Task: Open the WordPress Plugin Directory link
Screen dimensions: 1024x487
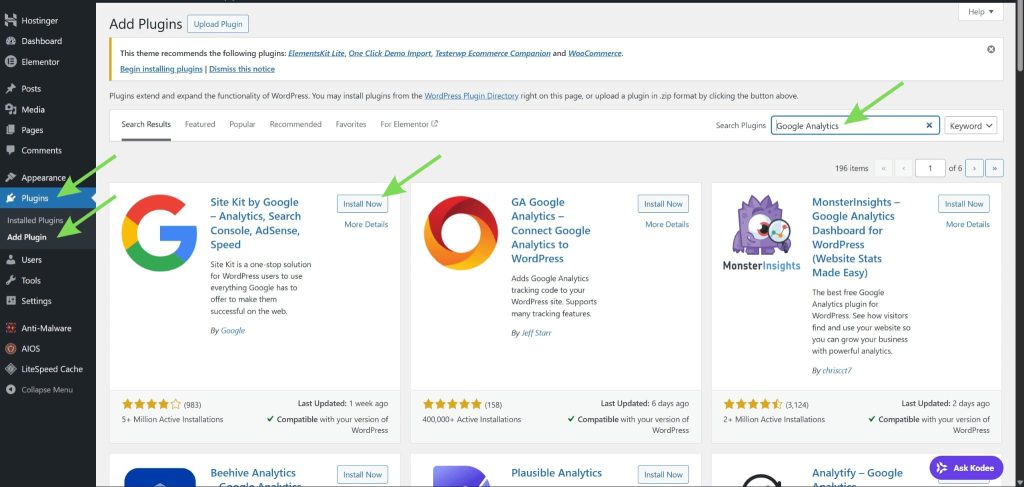Action: [x=472, y=95]
